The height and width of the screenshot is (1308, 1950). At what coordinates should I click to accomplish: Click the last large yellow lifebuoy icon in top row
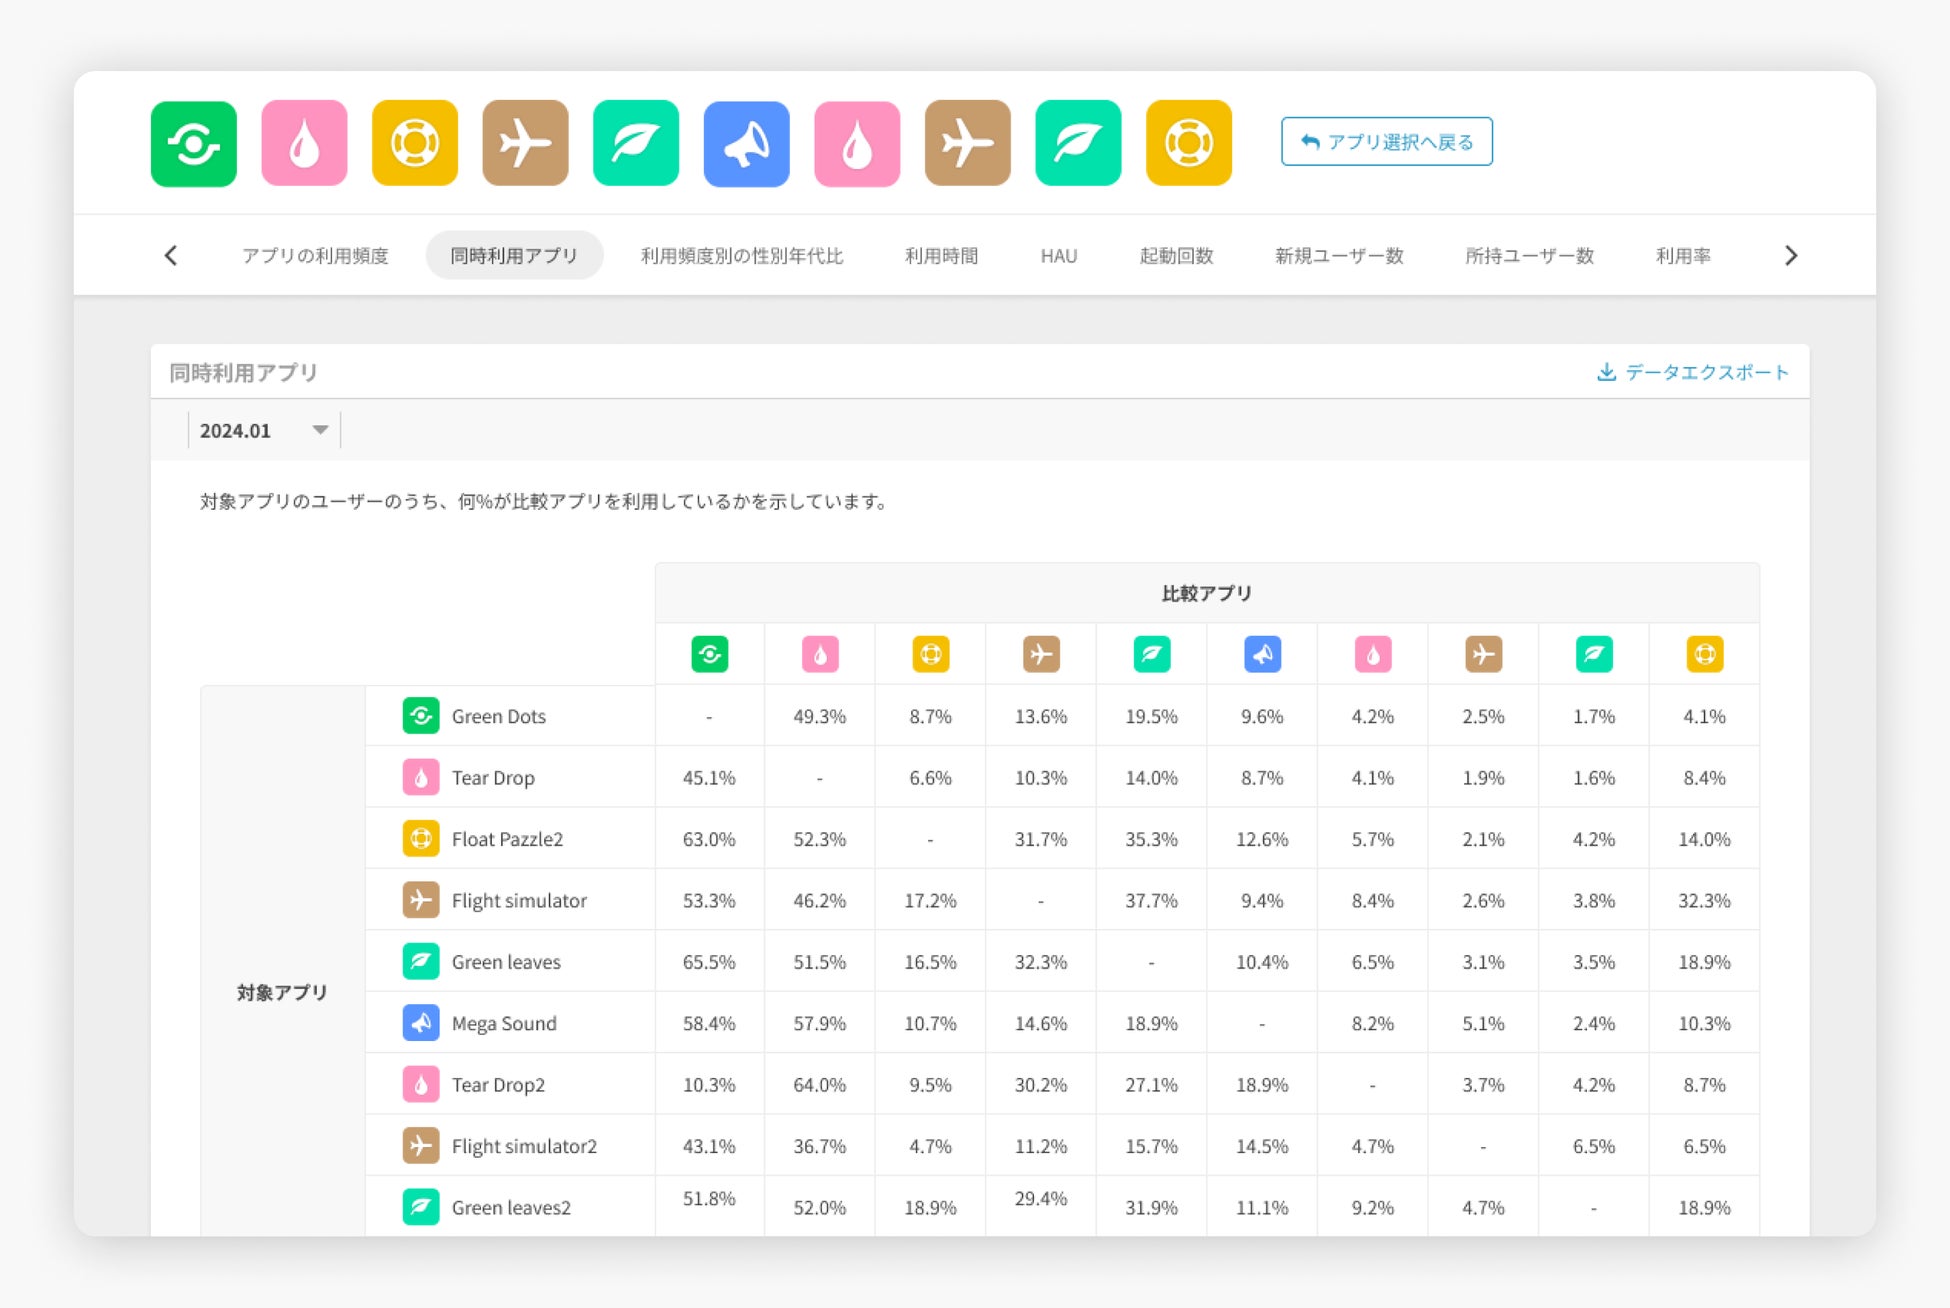tap(1188, 144)
